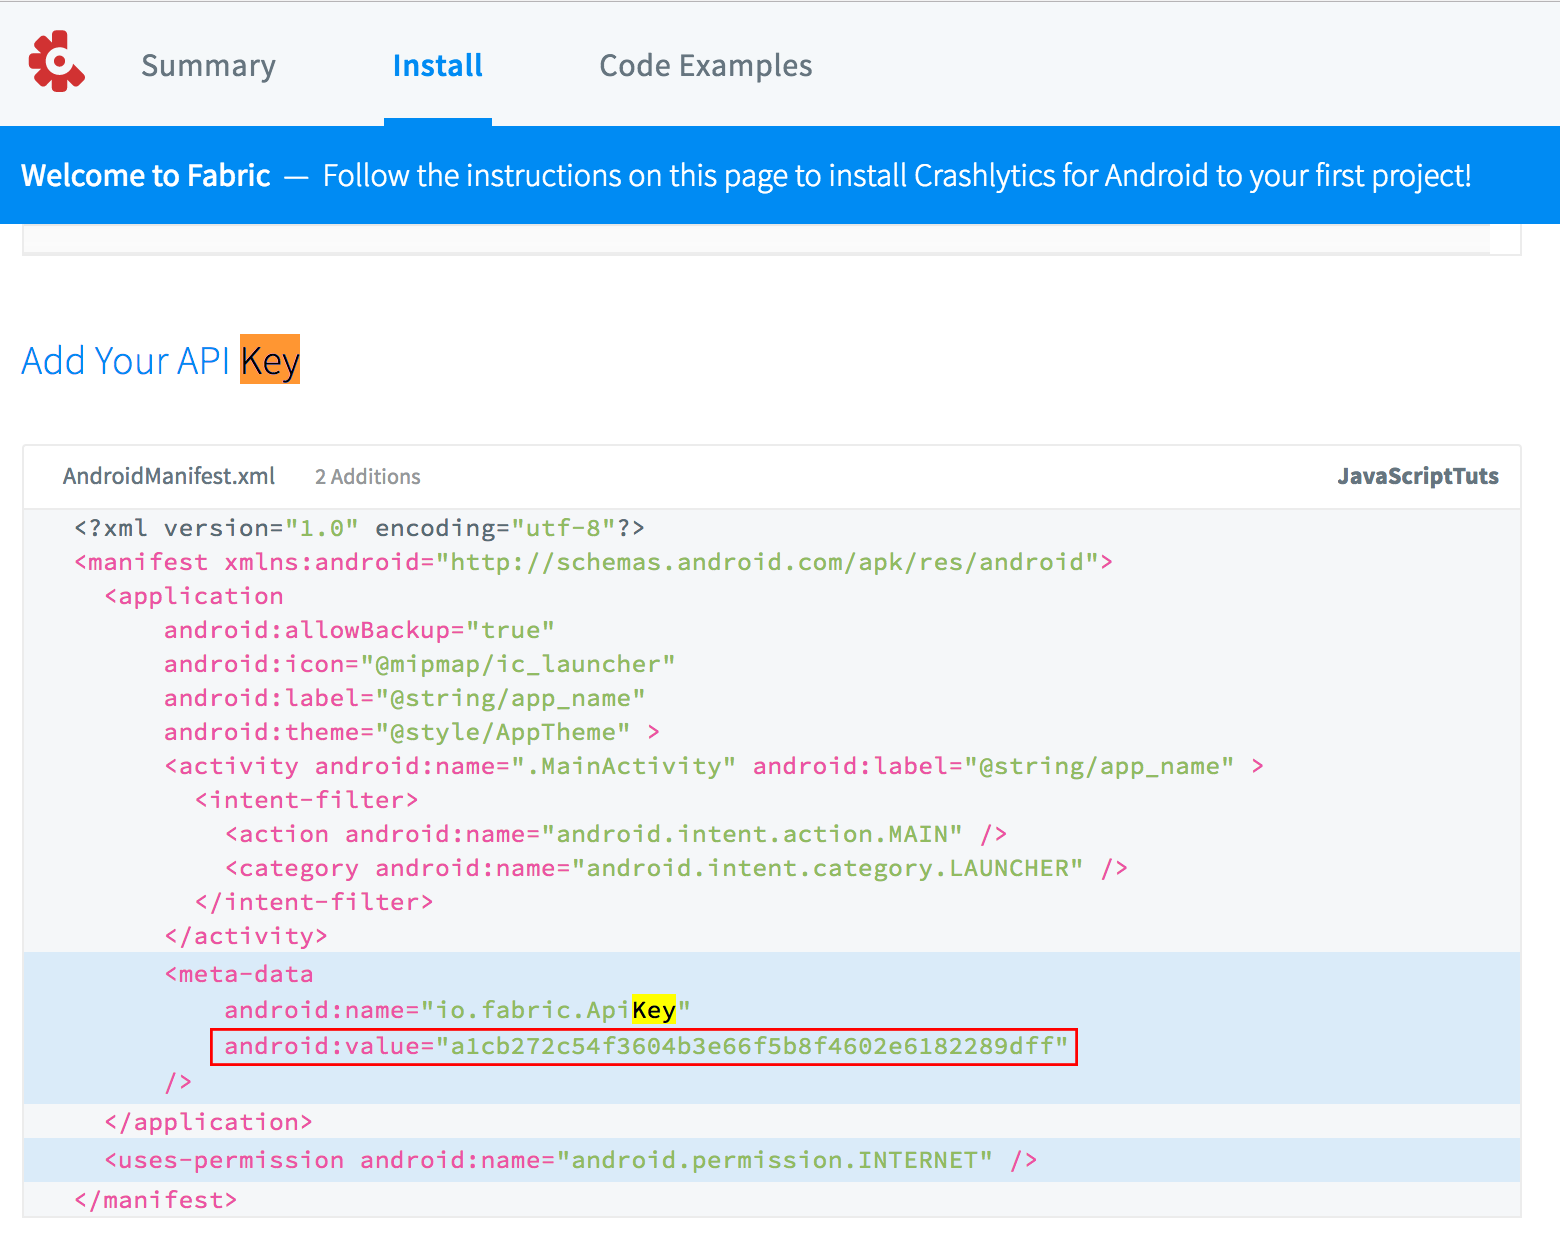Click the uses-permission INTERNET line

[570, 1160]
